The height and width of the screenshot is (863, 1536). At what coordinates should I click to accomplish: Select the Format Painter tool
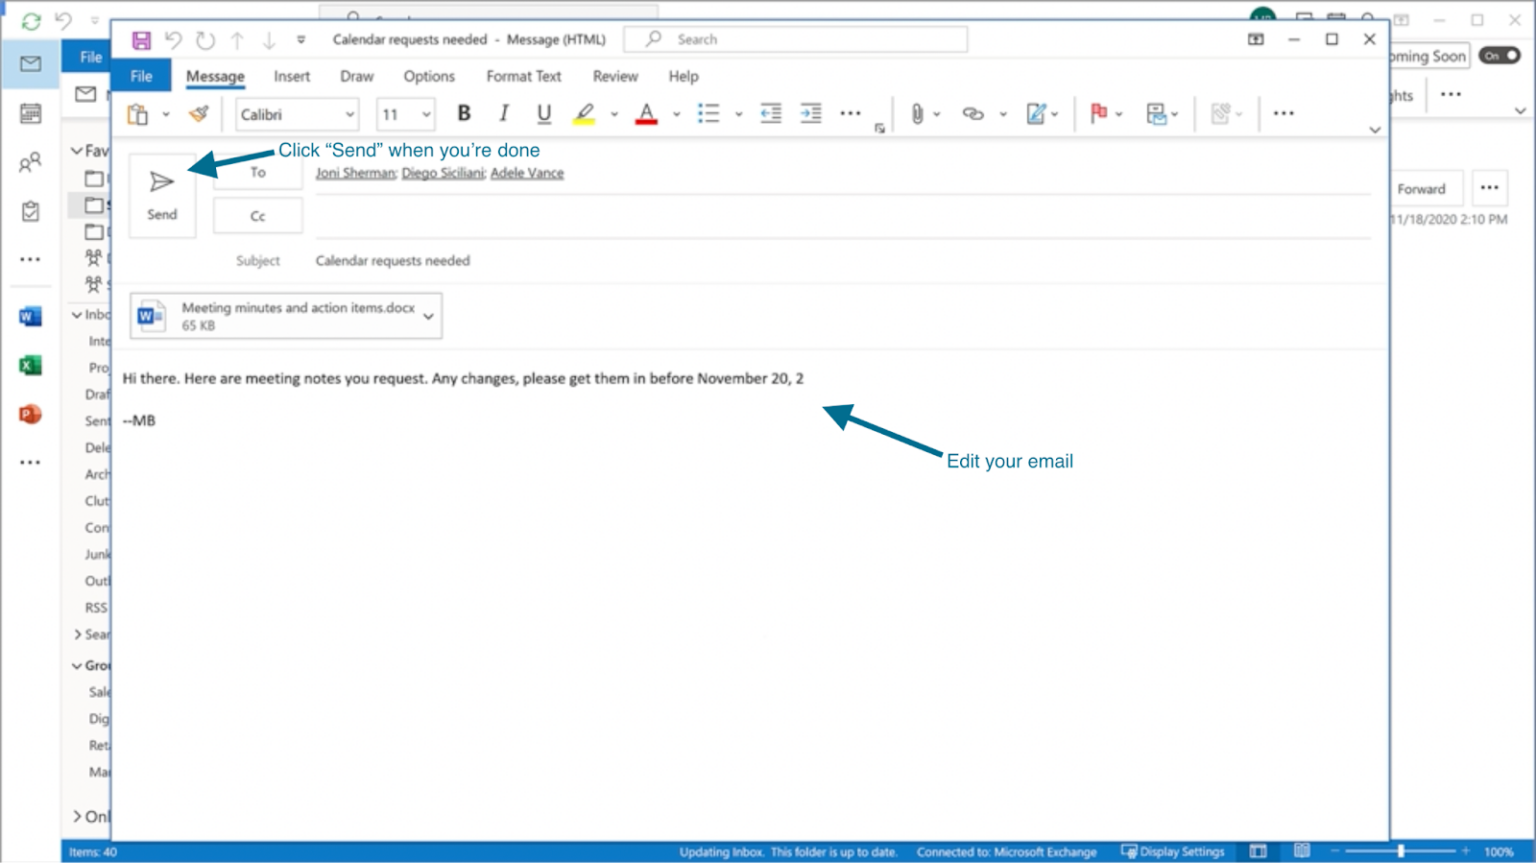199,113
